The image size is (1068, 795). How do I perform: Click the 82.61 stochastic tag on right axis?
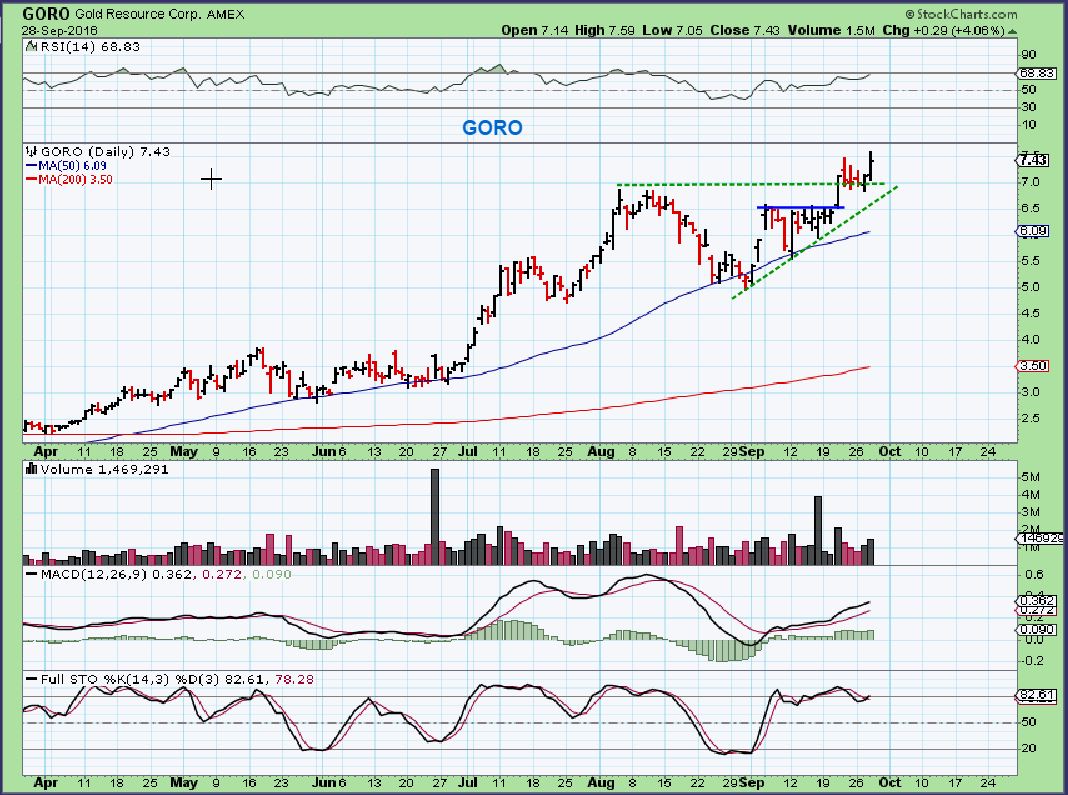point(1037,696)
